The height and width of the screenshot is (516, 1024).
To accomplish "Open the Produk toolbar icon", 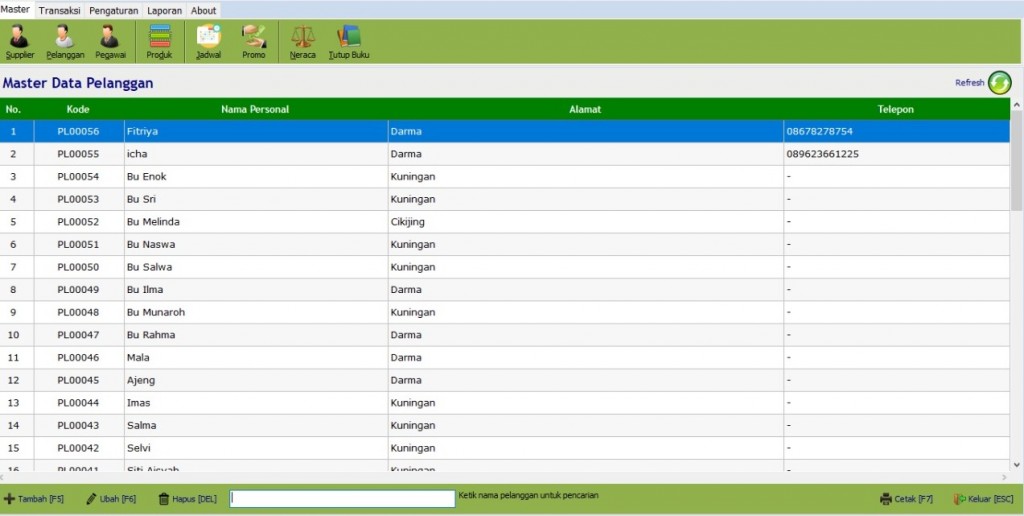I will (x=159, y=42).
